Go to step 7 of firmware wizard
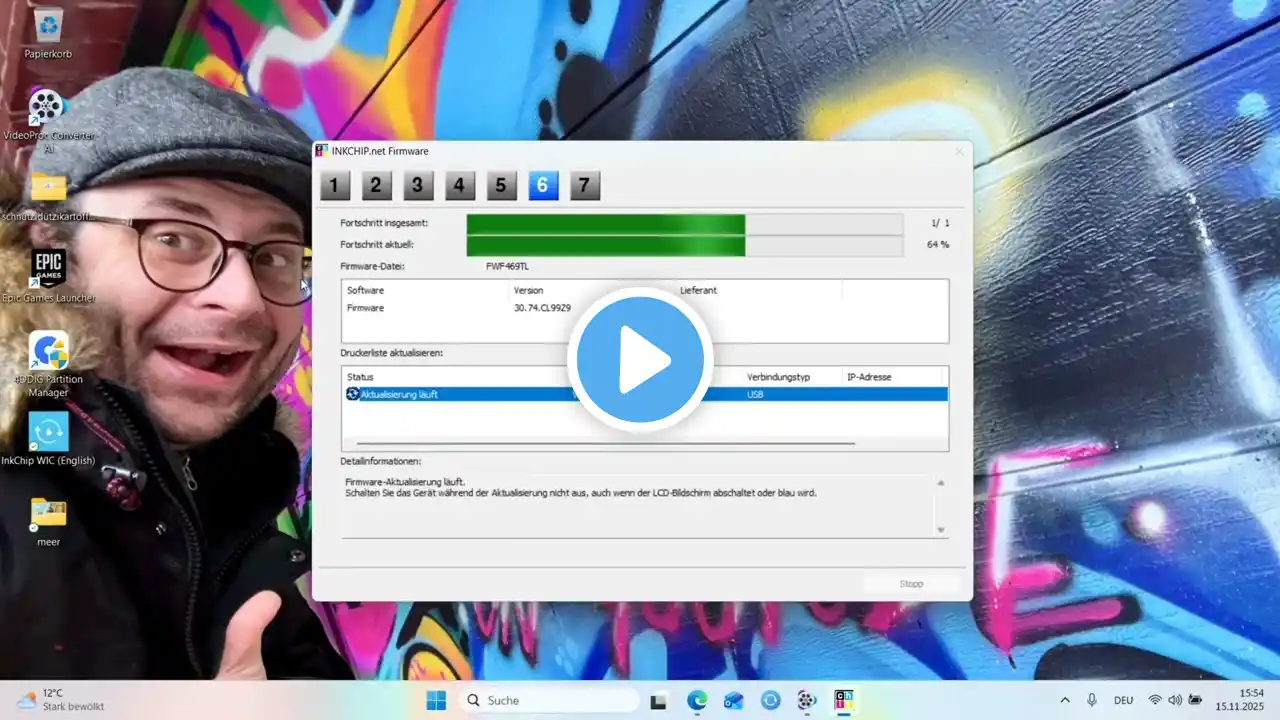This screenshot has width=1280, height=720. (x=584, y=185)
